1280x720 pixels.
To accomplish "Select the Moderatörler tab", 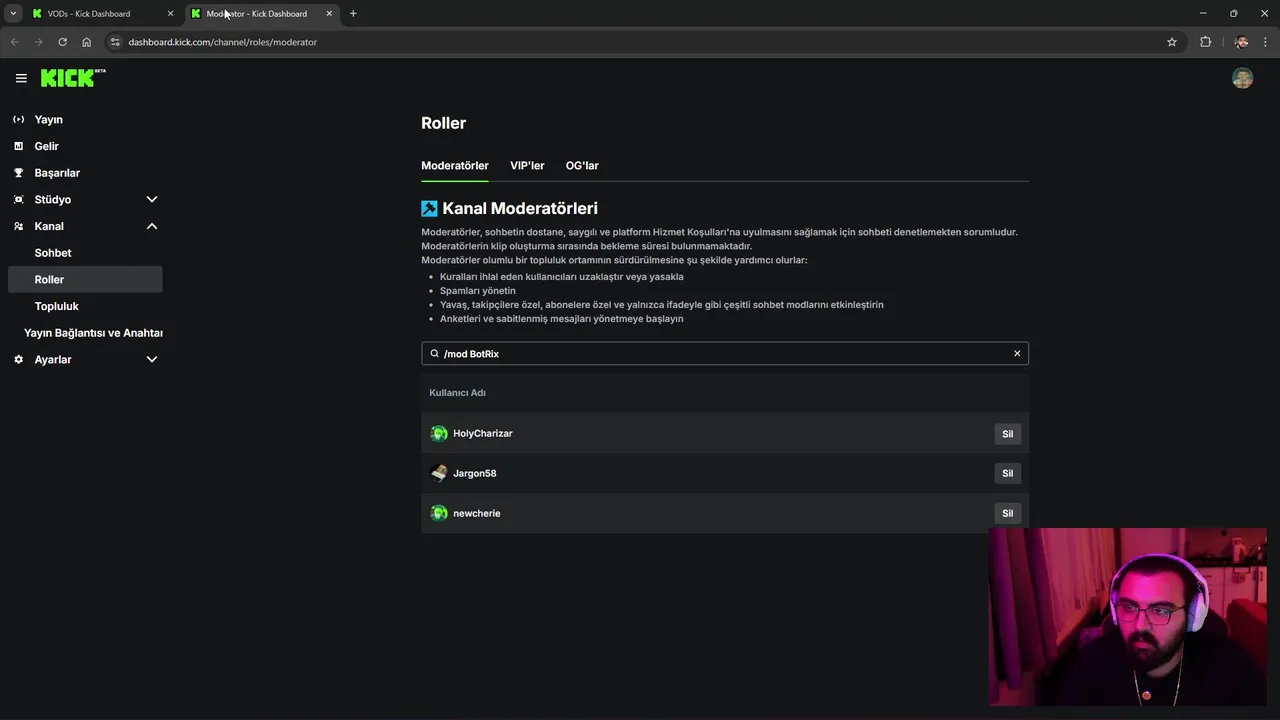I will [455, 165].
